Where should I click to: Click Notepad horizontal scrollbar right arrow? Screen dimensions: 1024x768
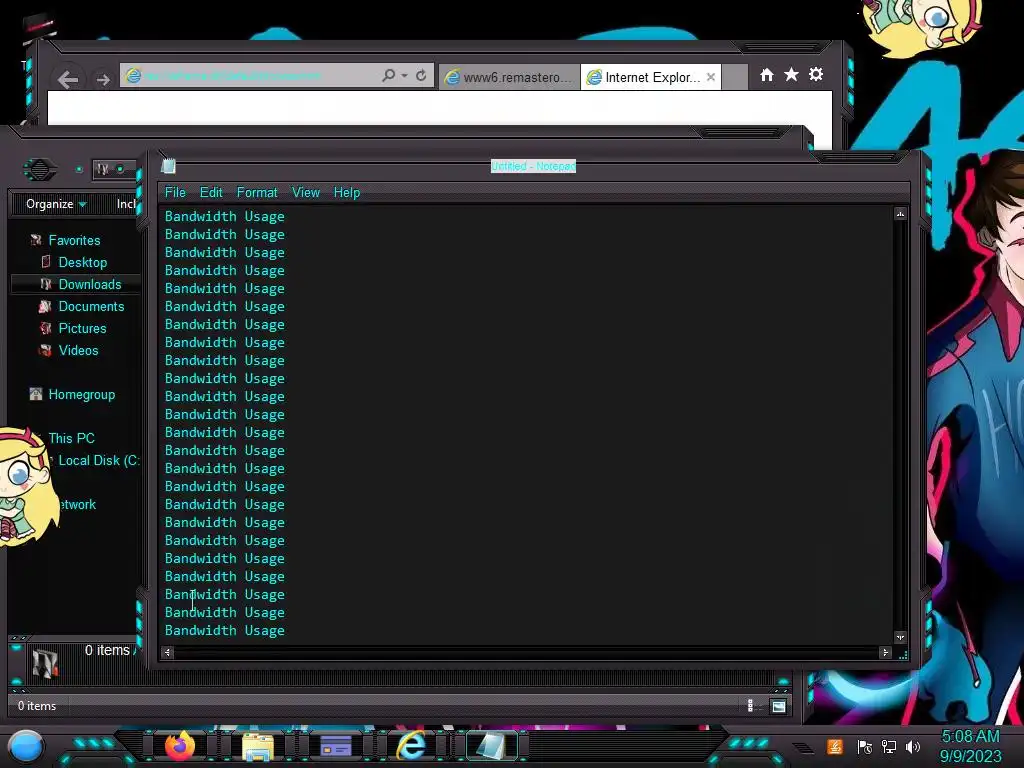click(886, 652)
